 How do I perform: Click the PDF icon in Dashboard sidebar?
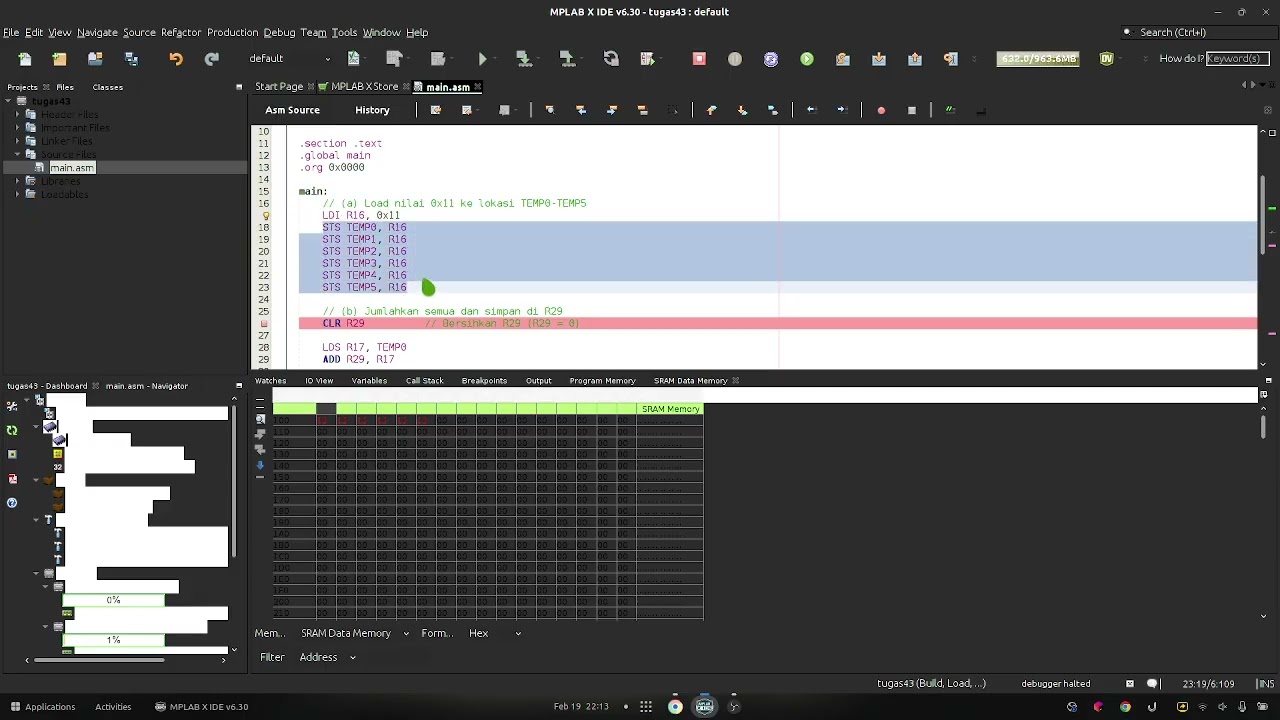[x=12, y=479]
